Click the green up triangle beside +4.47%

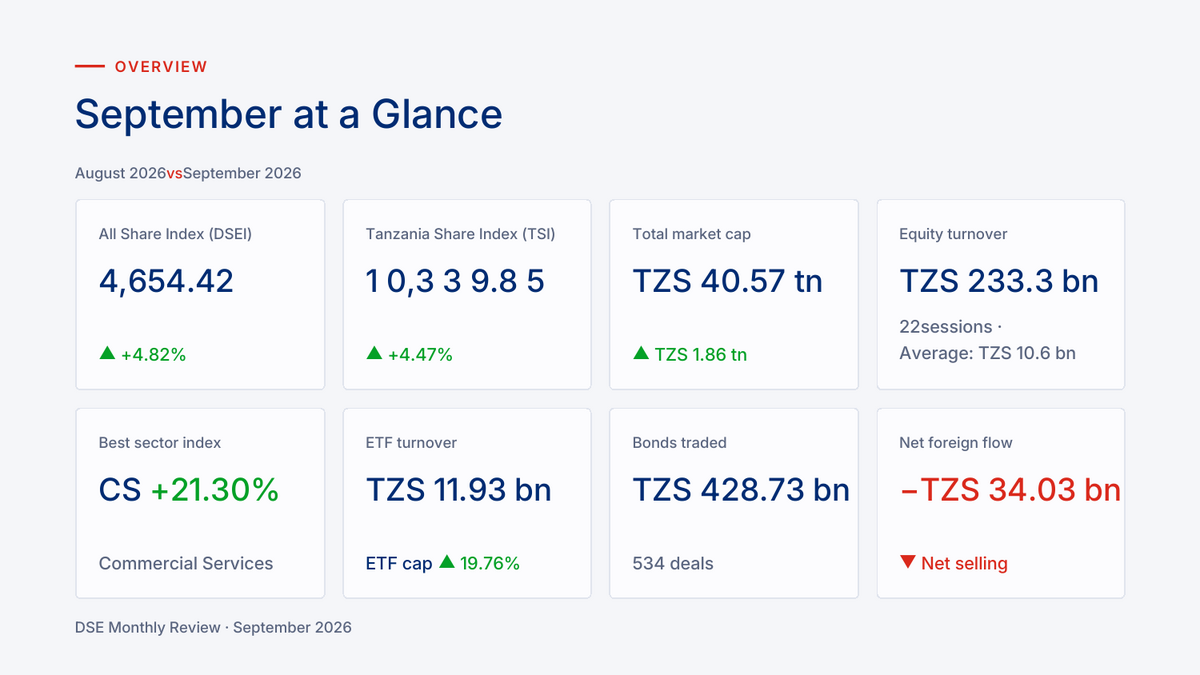(x=374, y=353)
